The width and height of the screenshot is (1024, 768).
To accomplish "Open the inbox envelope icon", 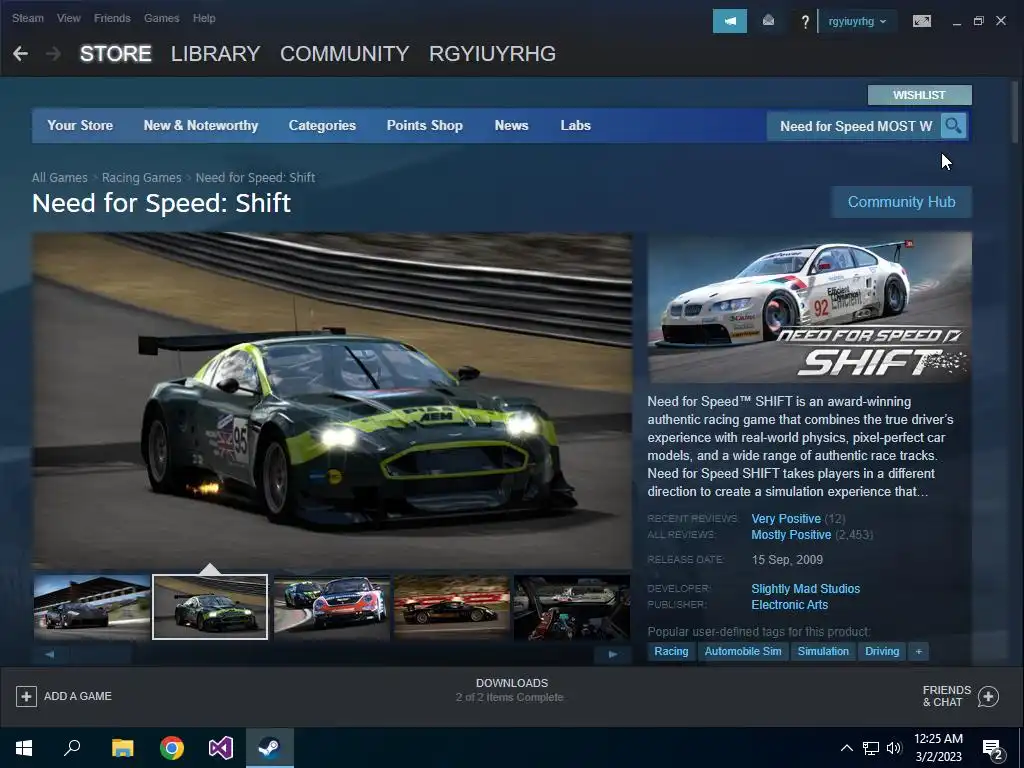I will click(x=768, y=21).
